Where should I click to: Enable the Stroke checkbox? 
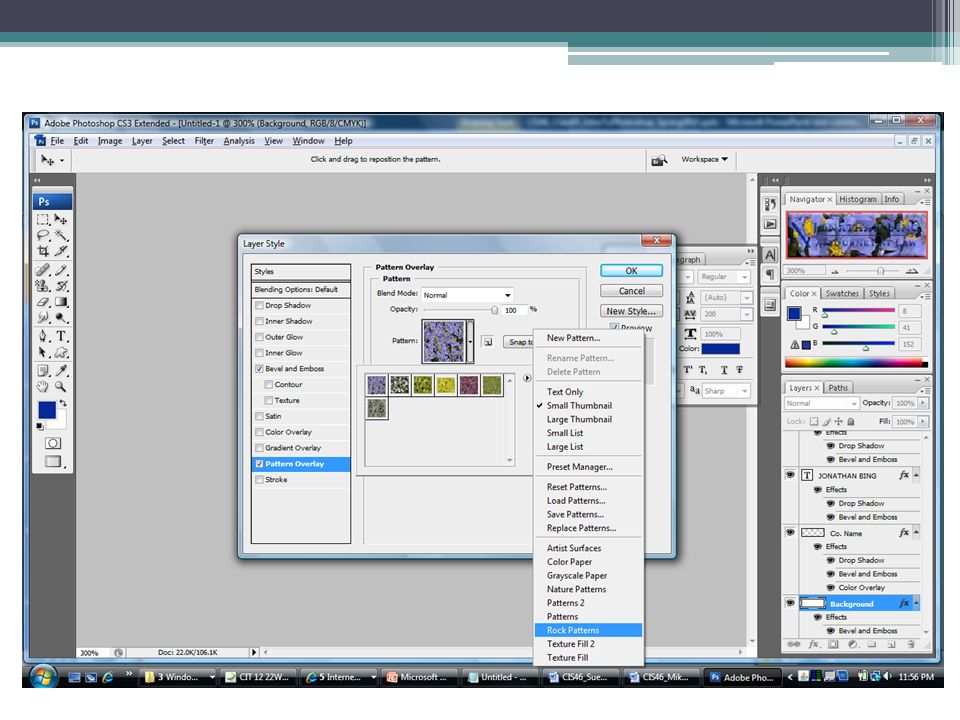[260, 479]
